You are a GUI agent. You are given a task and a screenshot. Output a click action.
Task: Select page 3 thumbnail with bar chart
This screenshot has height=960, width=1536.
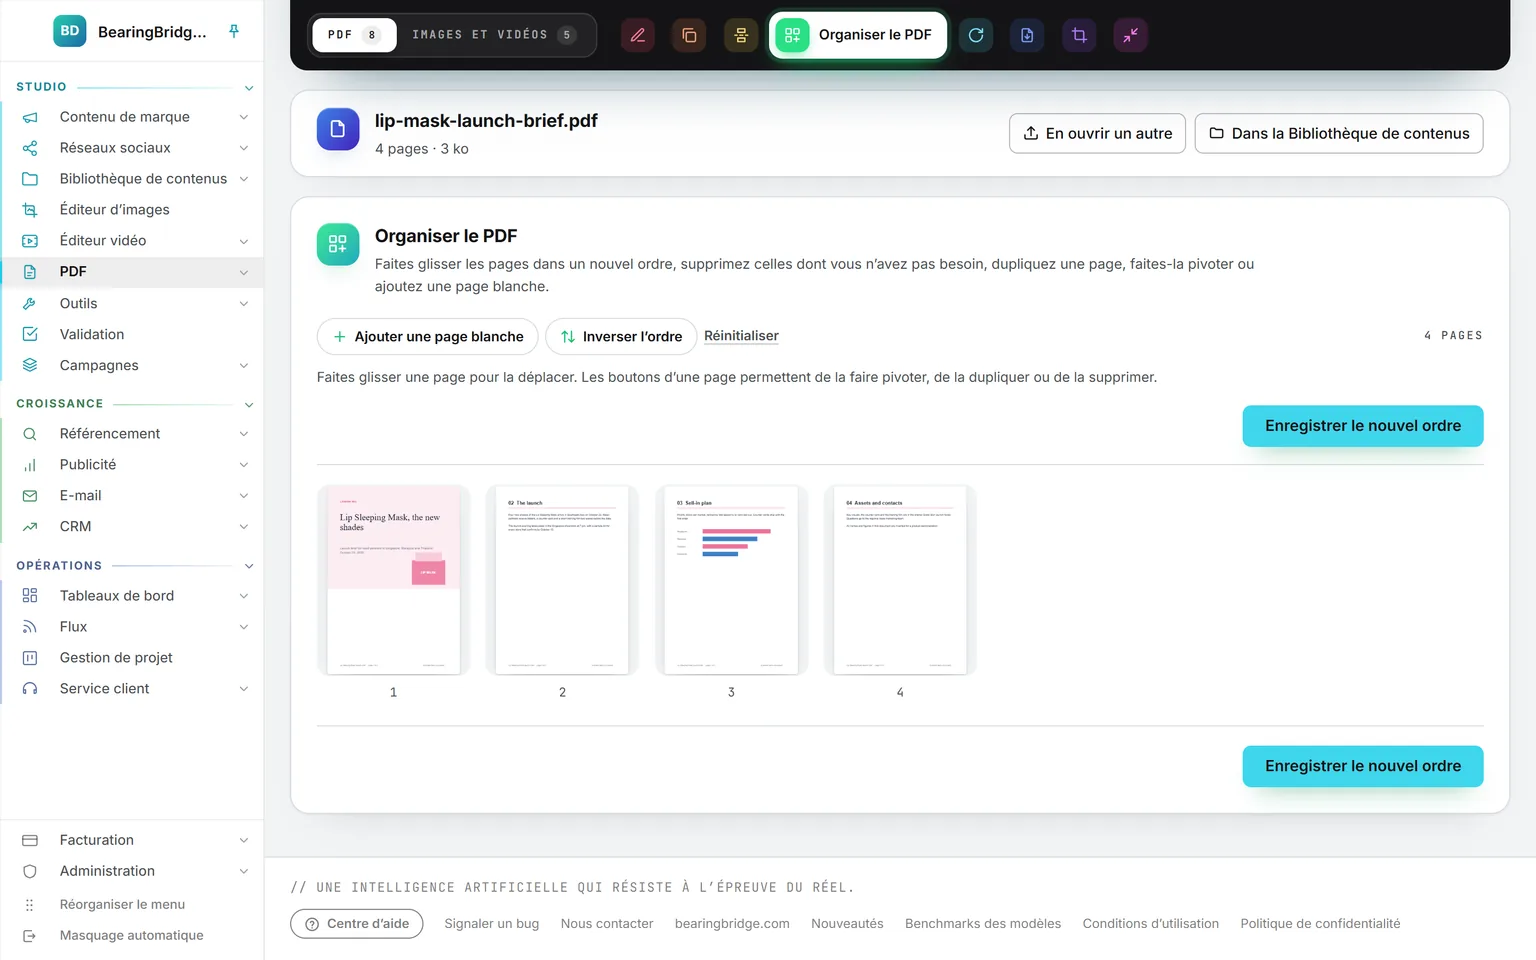point(731,580)
